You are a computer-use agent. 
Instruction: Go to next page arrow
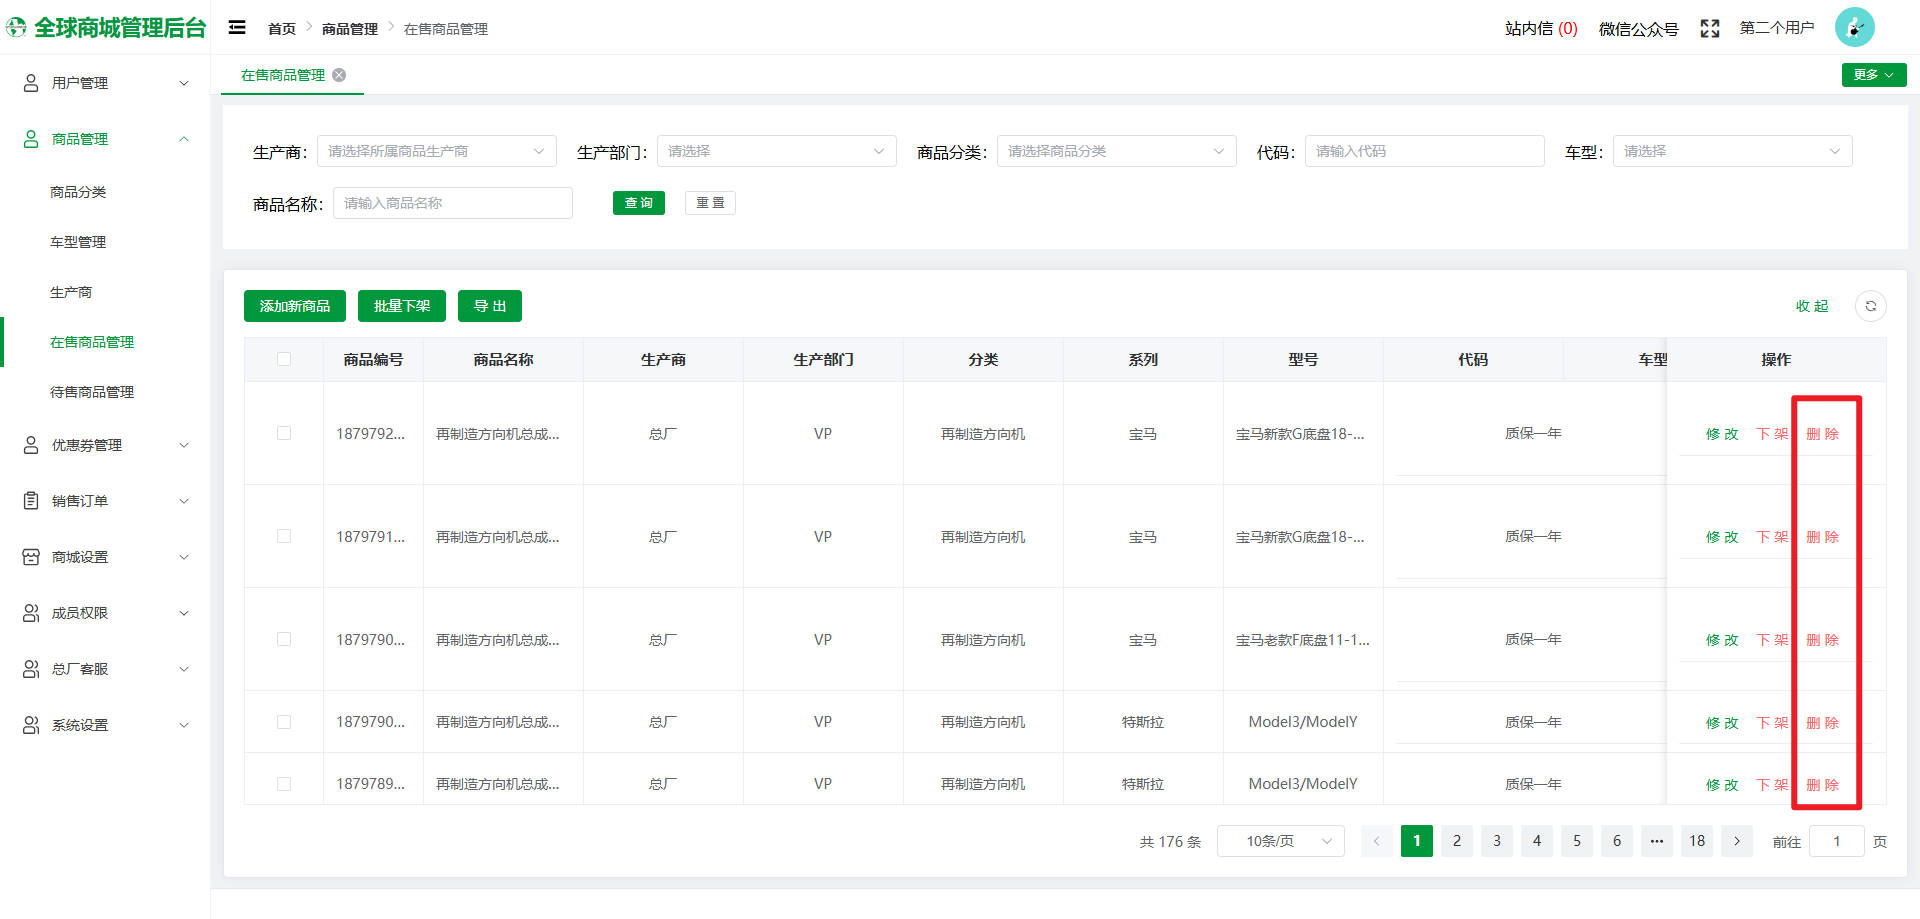click(1737, 841)
